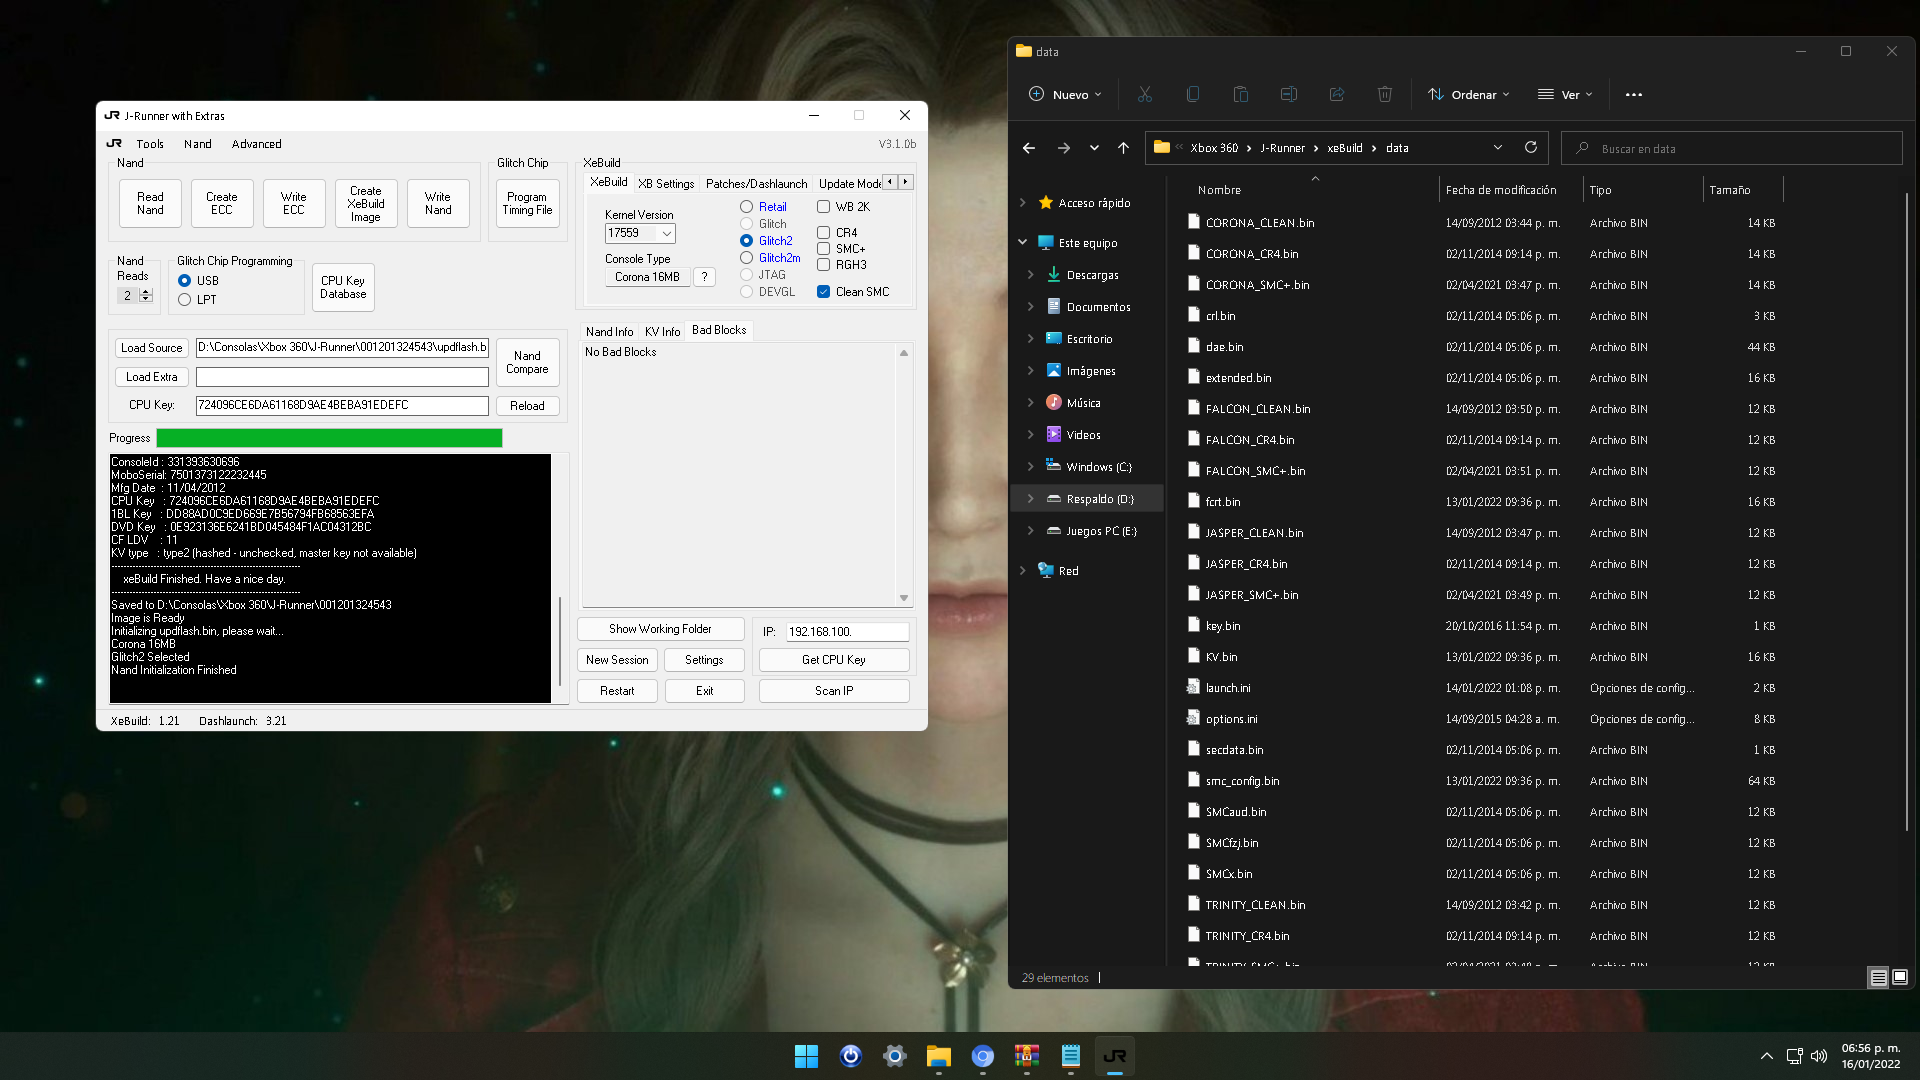The image size is (1920, 1080).
Task: Go forward with Explorer forward arrow
Action: click(1064, 148)
